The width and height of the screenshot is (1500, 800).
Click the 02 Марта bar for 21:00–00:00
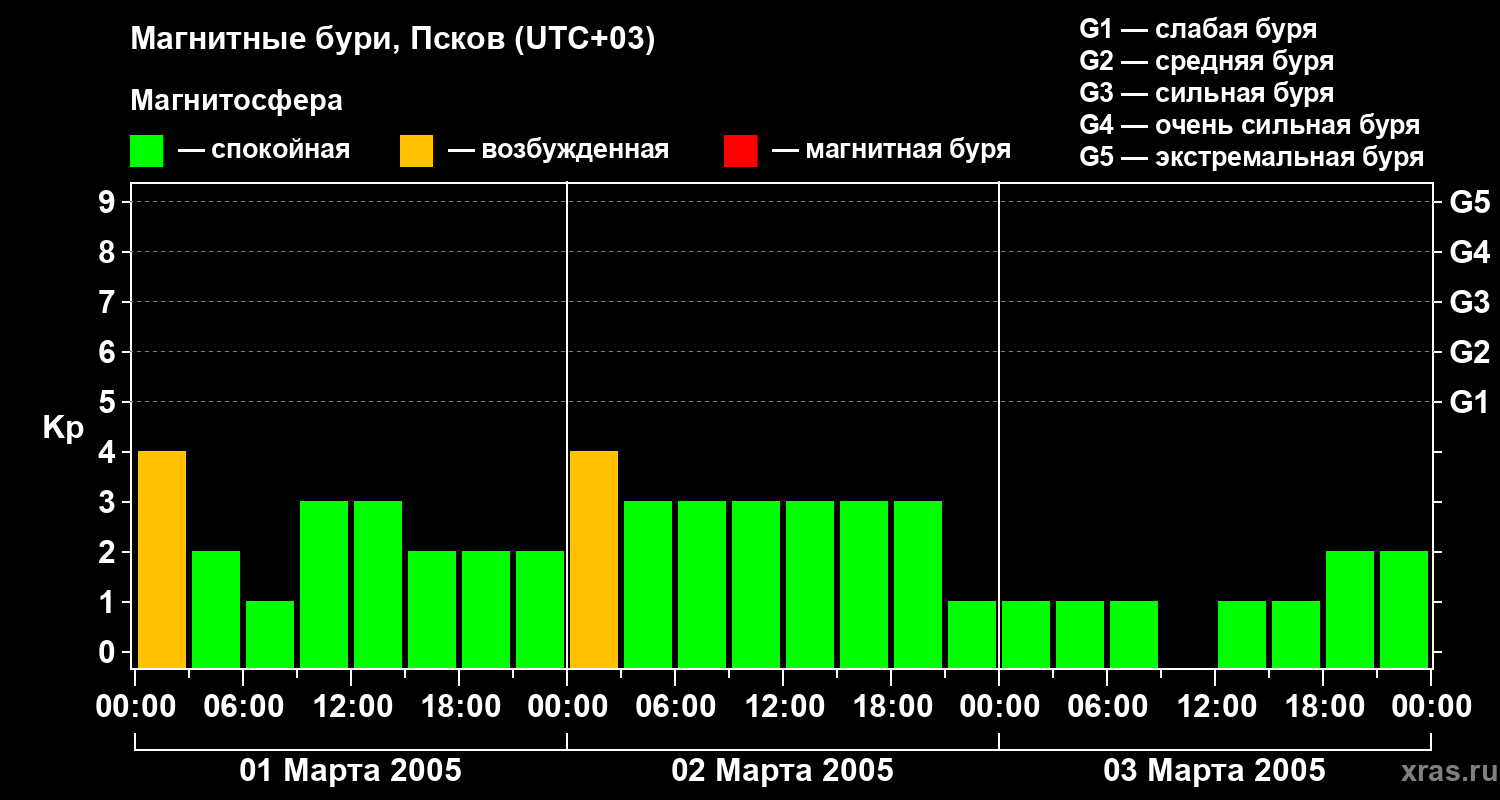[x=972, y=634]
